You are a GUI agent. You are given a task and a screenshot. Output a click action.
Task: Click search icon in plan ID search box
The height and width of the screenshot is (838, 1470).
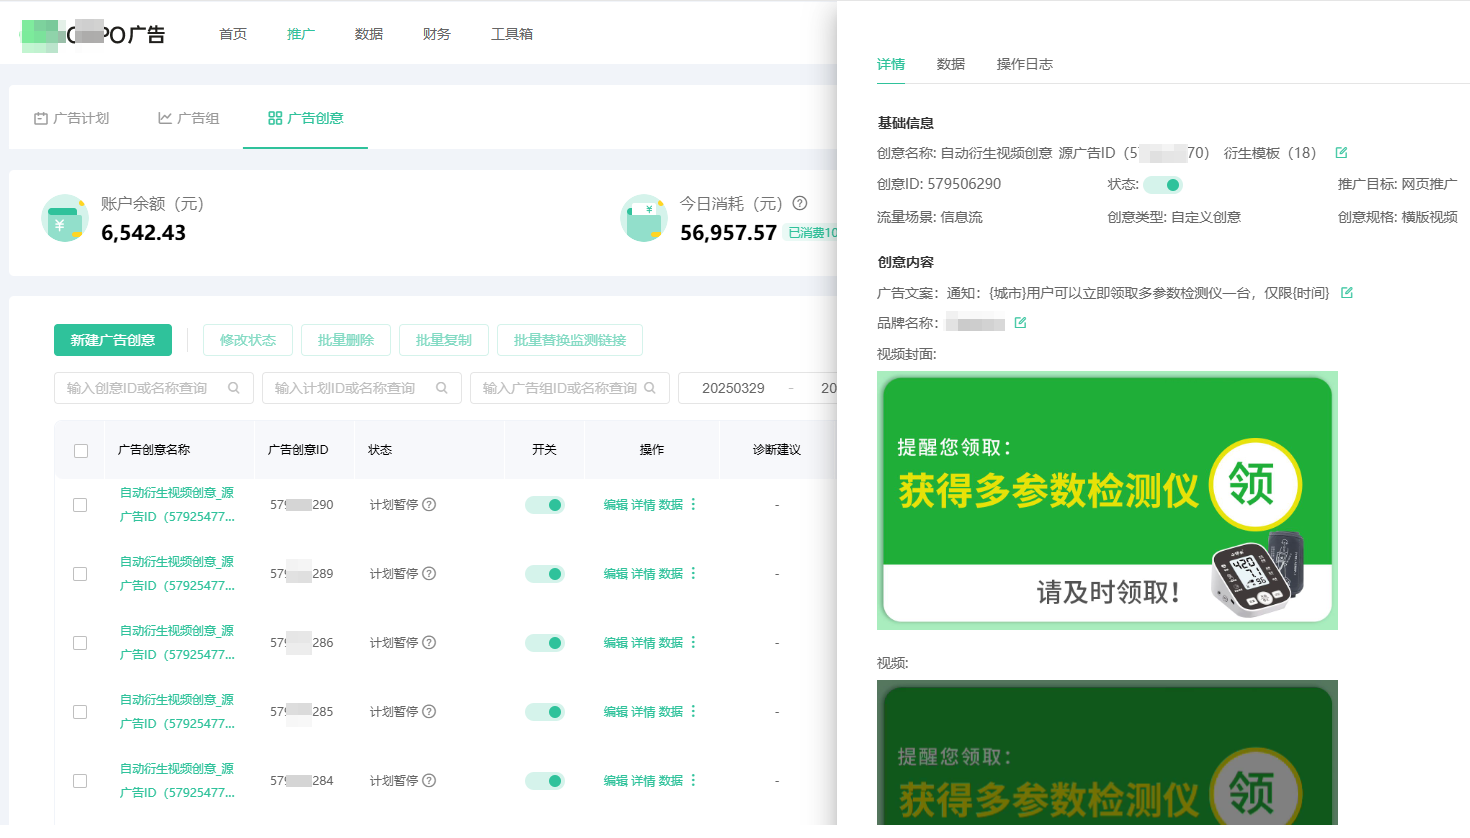pos(442,388)
